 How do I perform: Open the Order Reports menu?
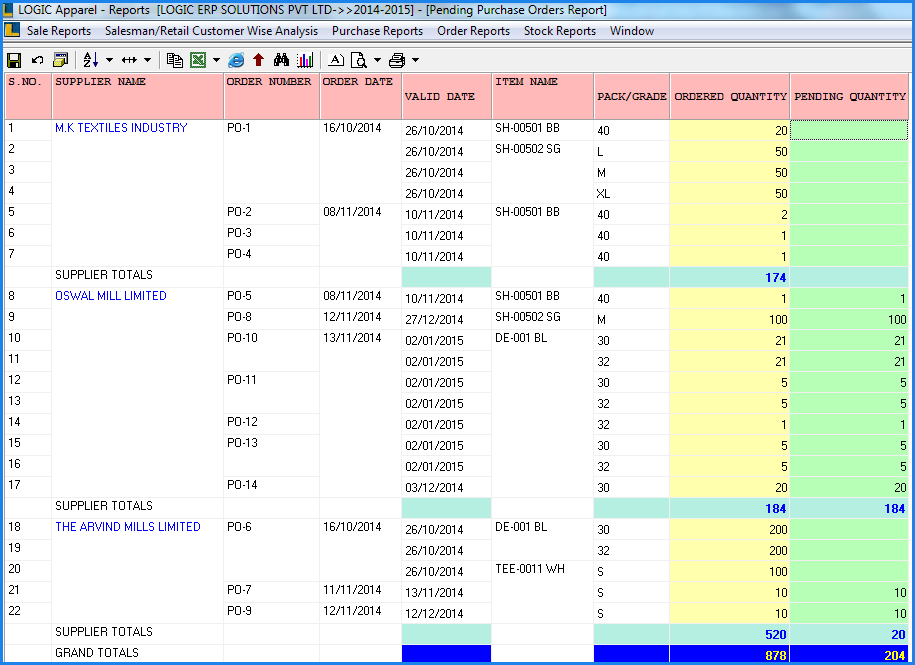coord(473,31)
